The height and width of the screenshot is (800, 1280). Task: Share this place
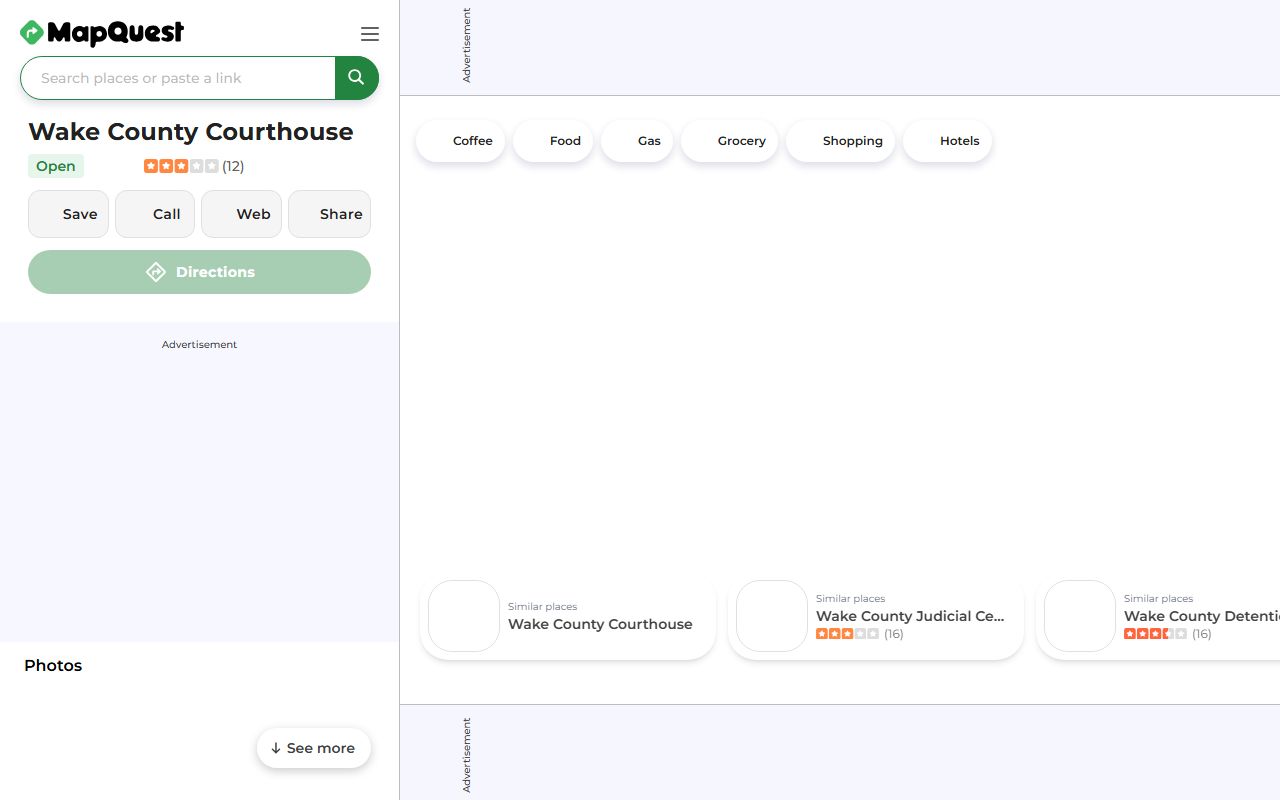329,214
